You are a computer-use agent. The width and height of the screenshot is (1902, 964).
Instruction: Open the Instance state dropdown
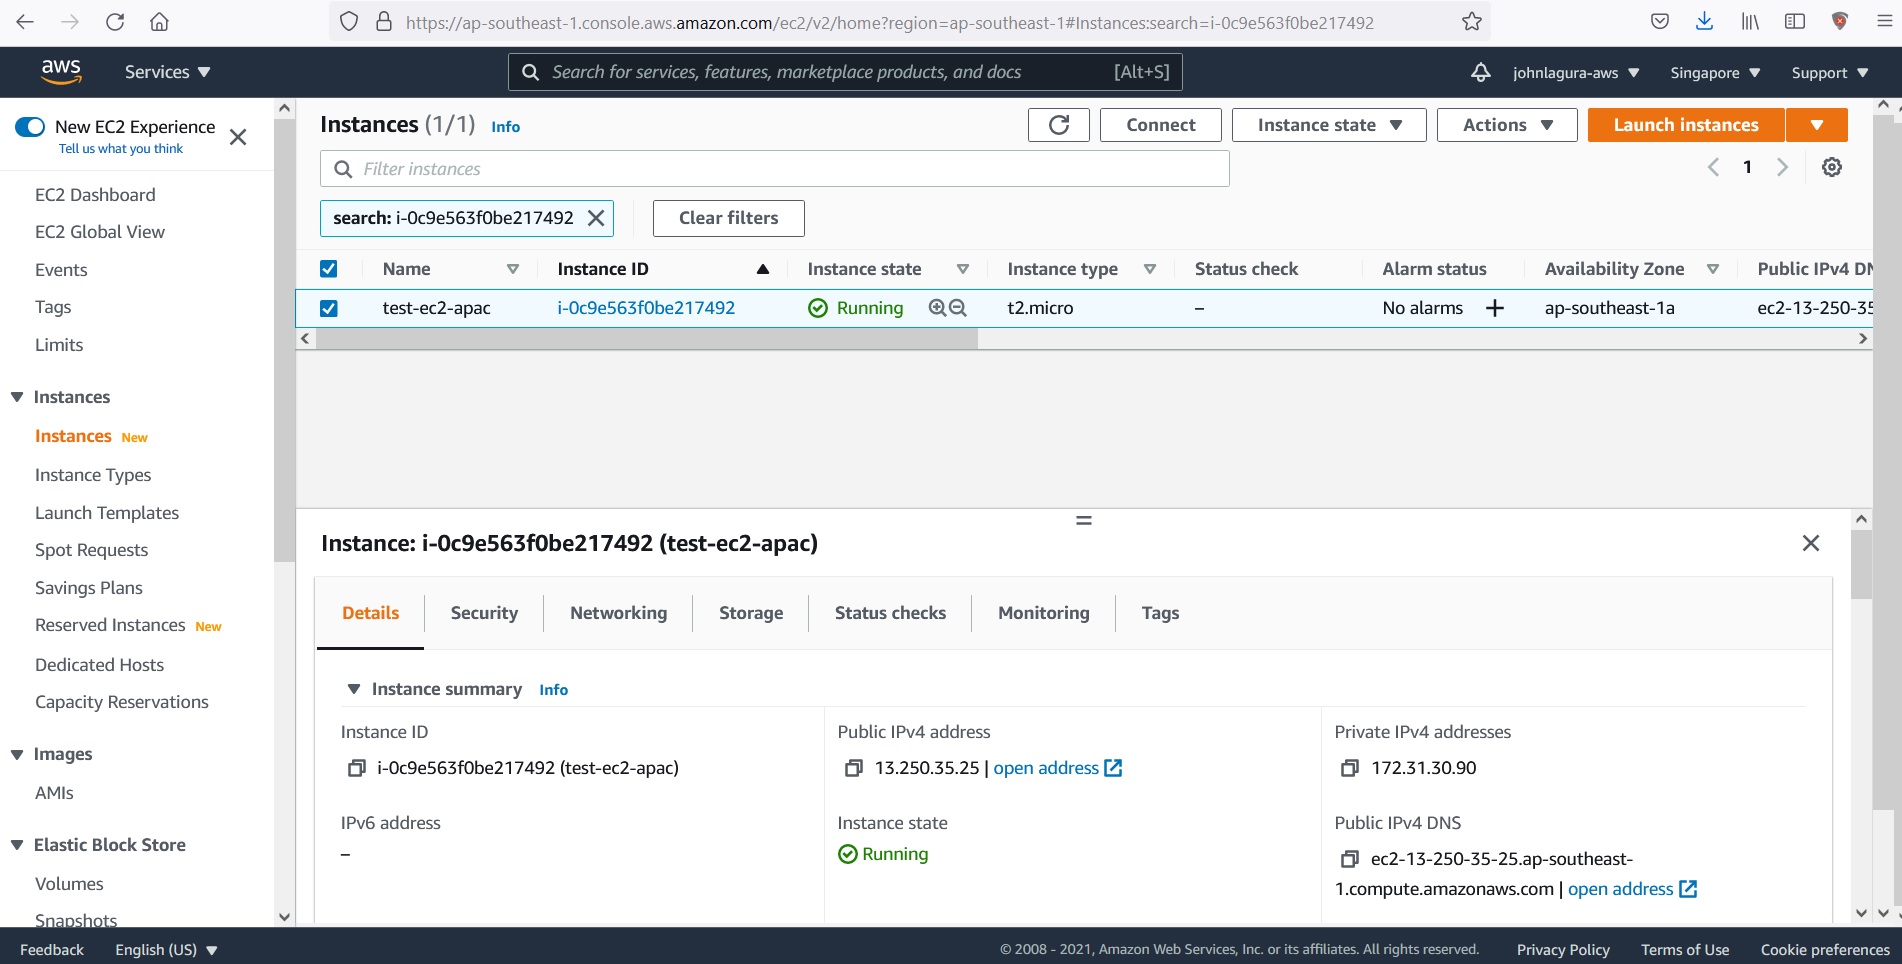pos(1328,124)
